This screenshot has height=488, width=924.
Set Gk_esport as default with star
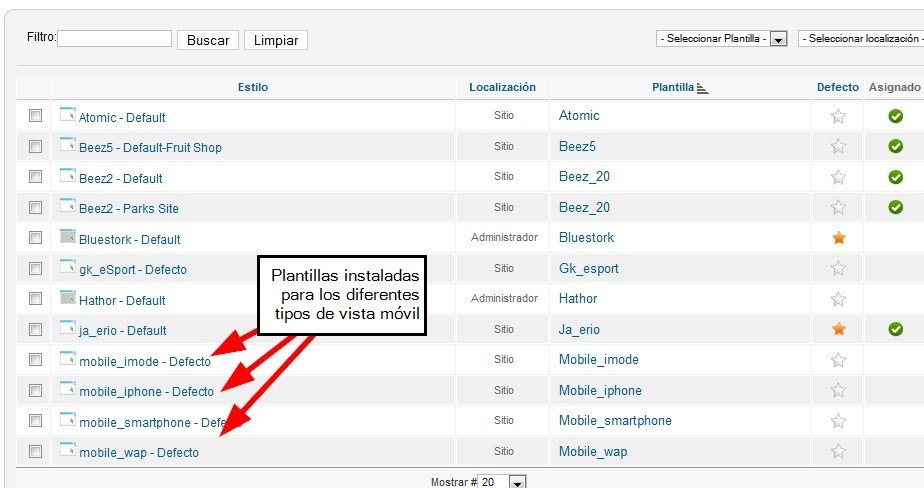838,269
